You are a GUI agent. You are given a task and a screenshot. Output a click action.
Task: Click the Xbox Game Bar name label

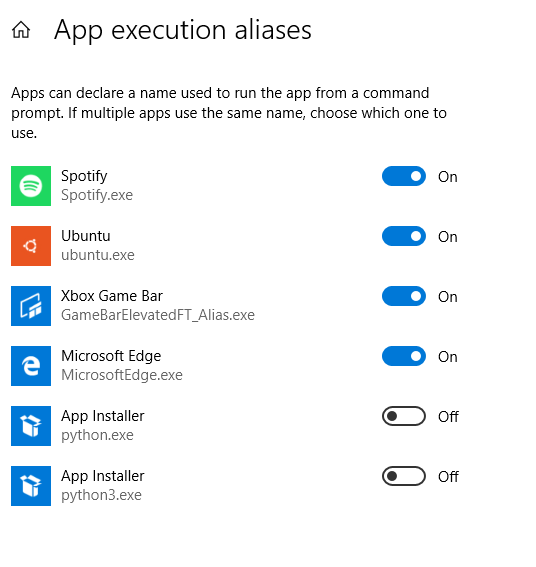pos(112,296)
